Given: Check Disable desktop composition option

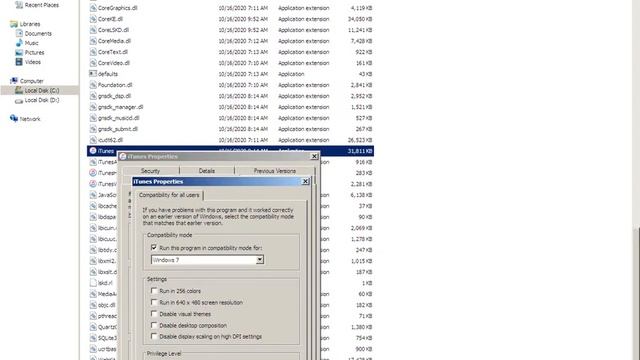Looking at the screenshot, I should pos(154,325).
